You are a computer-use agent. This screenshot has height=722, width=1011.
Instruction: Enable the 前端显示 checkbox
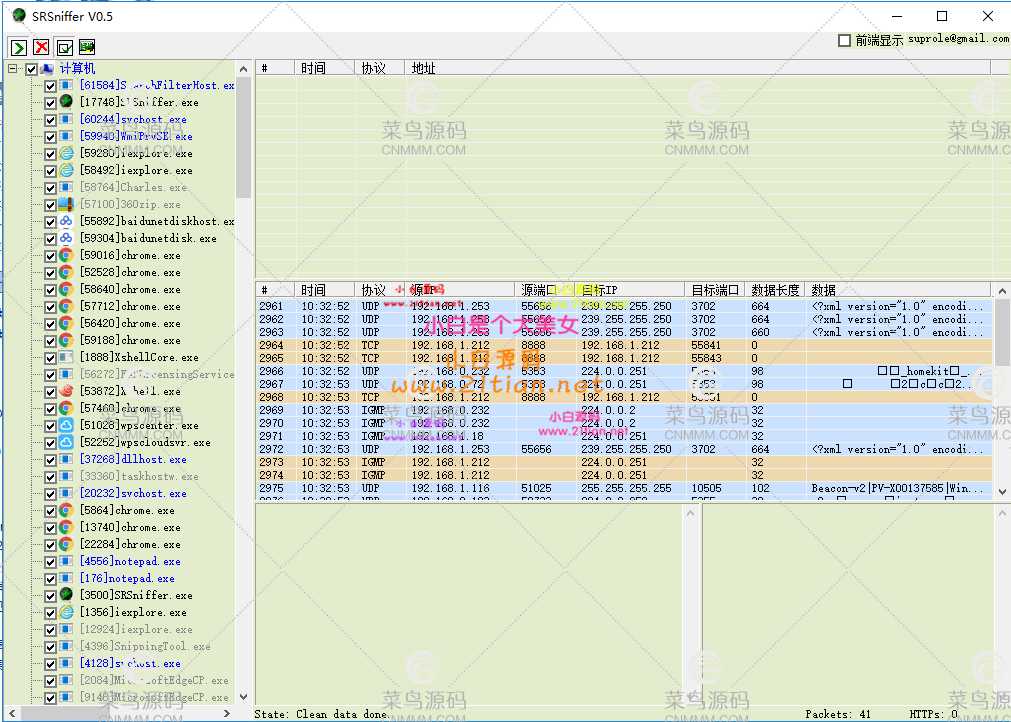(x=845, y=40)
